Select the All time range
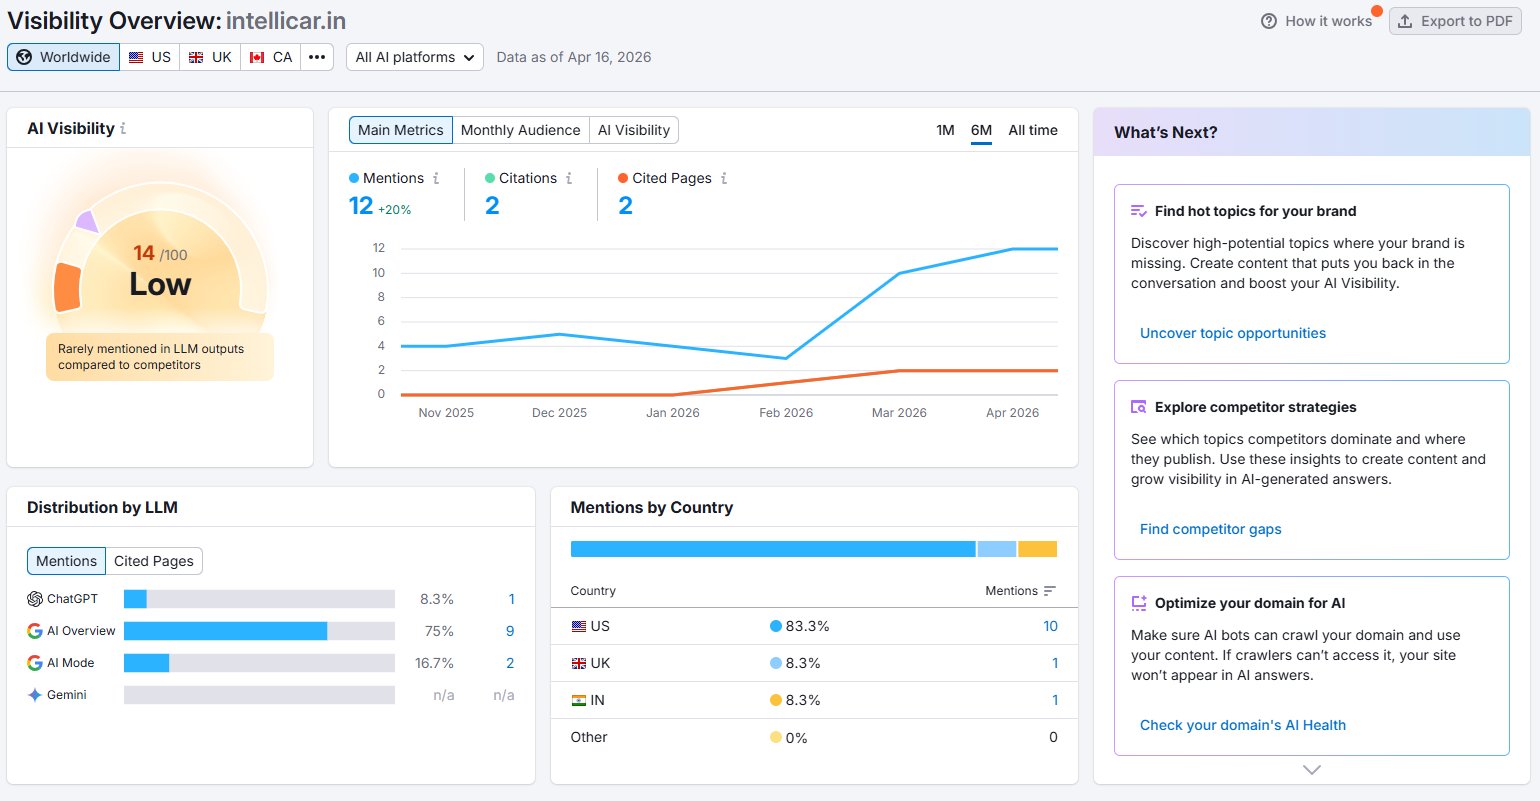The height and width of the screenshot is (801, 1540). click(x=1033, y=130)
